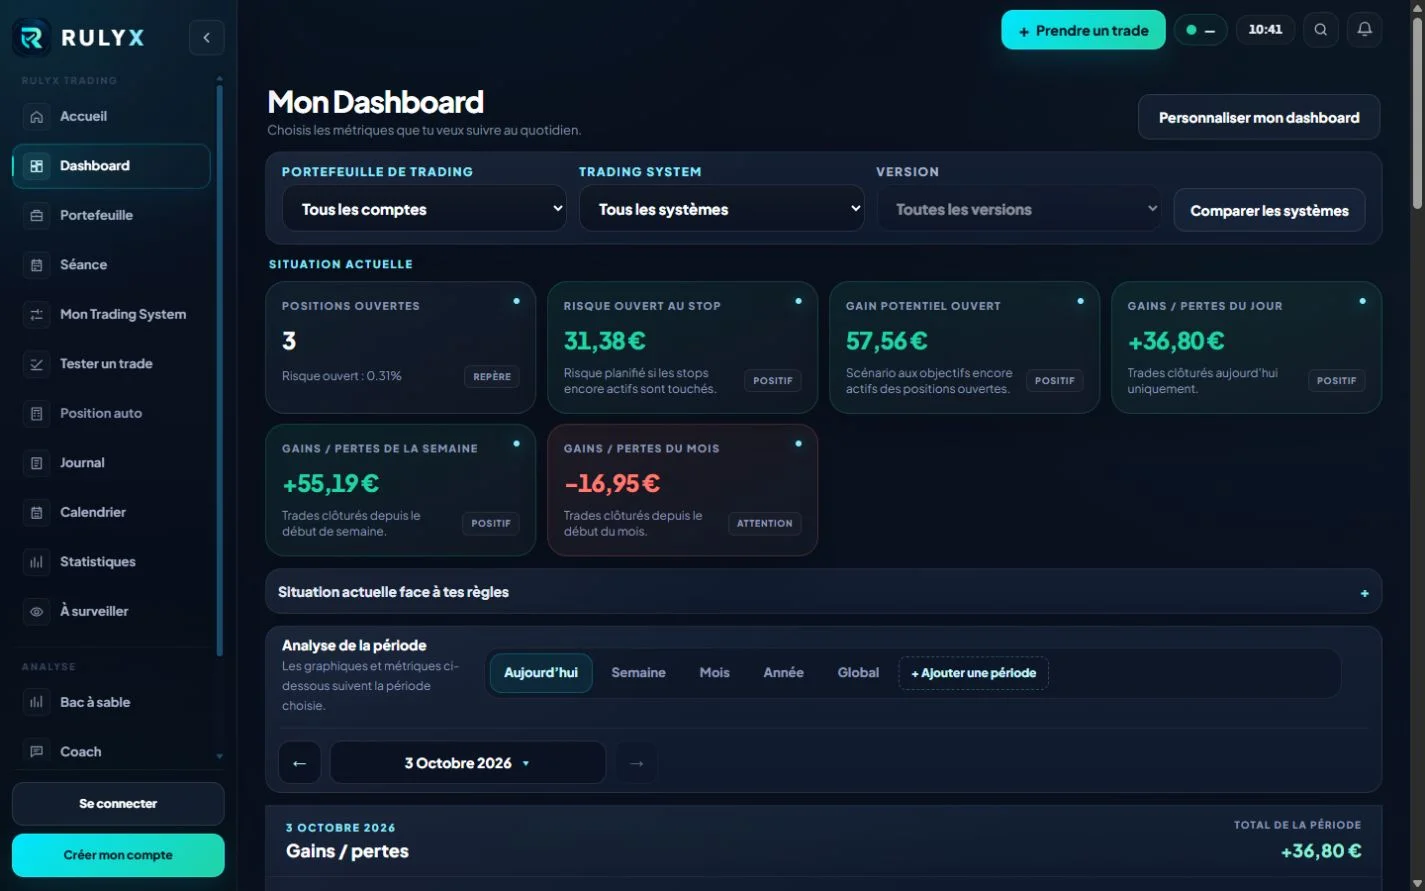Go to next day with right arrow

(x=636, y=763)
